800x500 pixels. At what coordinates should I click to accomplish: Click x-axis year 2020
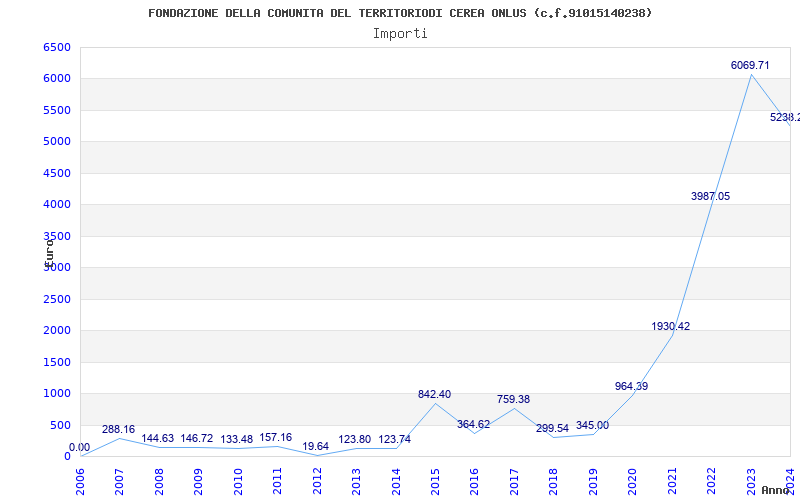[632, 482]
